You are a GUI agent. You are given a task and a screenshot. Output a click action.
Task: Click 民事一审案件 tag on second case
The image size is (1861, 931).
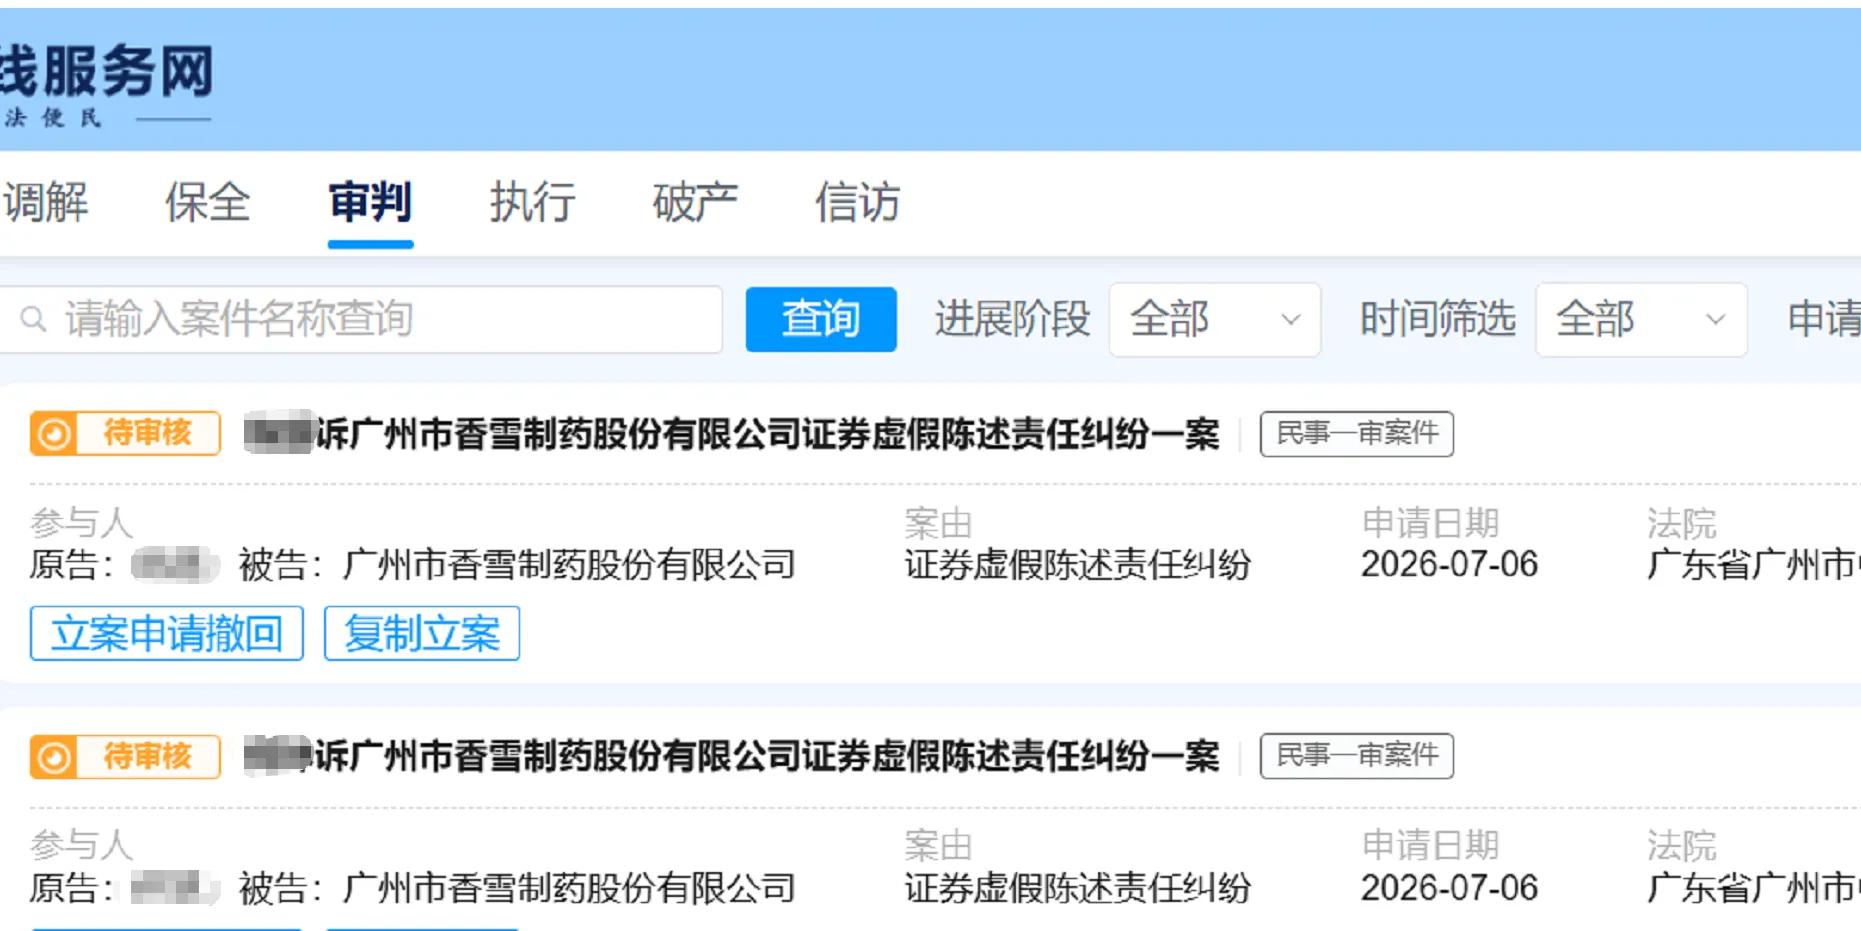click(1356, 756)
